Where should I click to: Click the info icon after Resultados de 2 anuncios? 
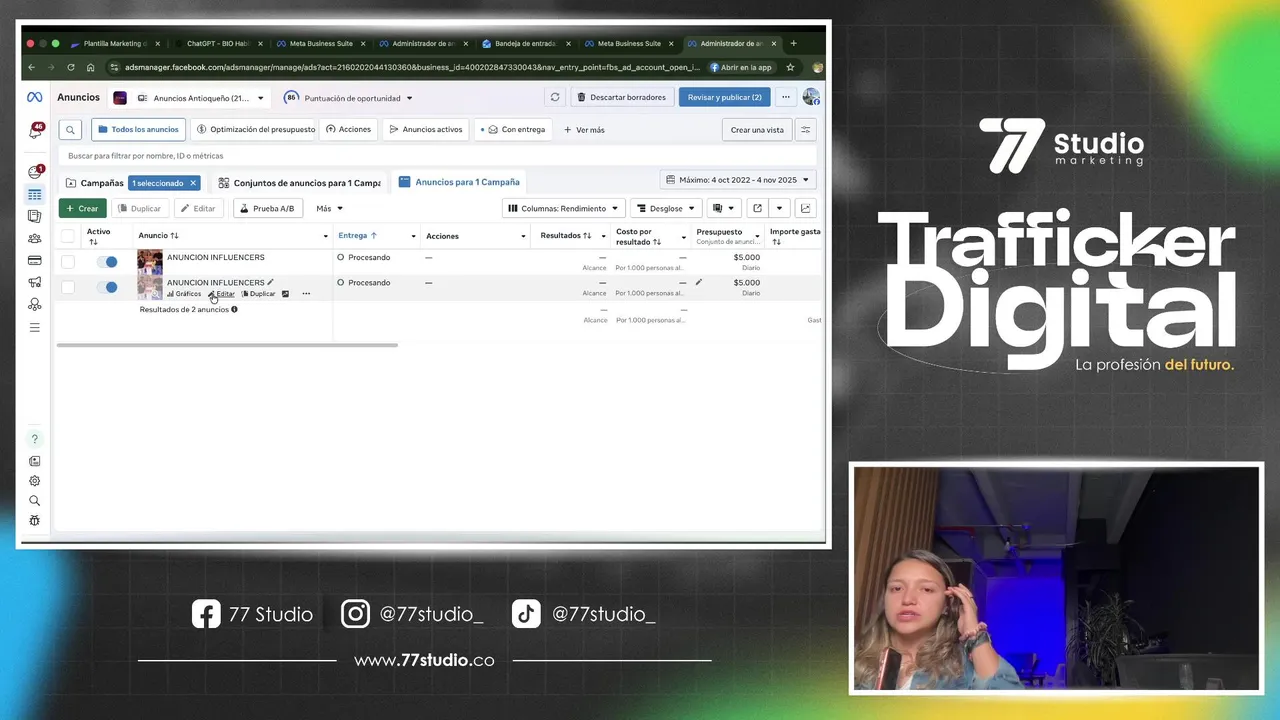tap(234, 310)
